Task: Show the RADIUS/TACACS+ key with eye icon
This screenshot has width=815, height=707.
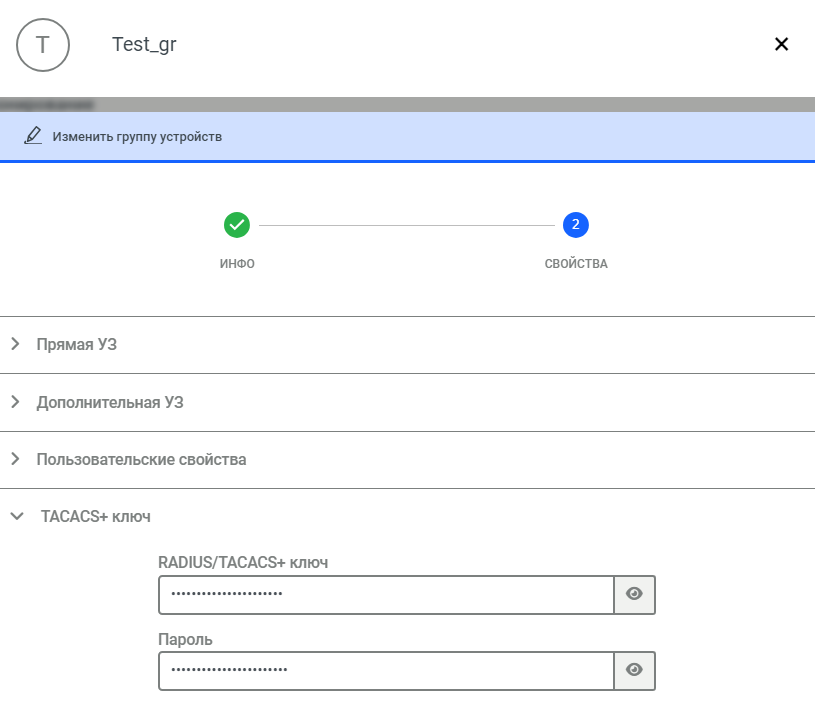Action: pyautogui.click(x=634, y=594)
